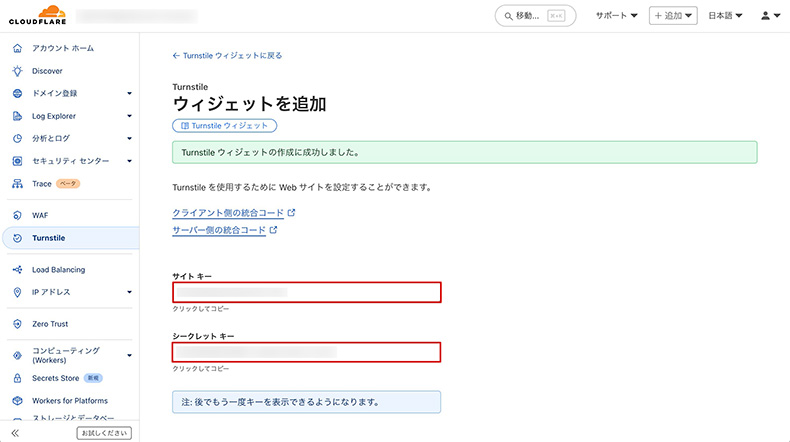The width and height of the screenshot is (790, 442).
Task: Open the Turnstile ウィジェット documentation pill
Action: [x=225, y=125]
